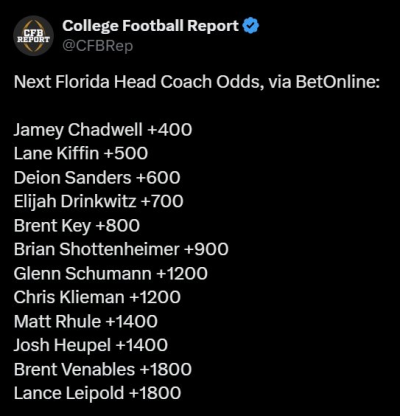Select the Lane Kiffin +500 line
This screenshot has height=416, width=400.
[81, 154]
